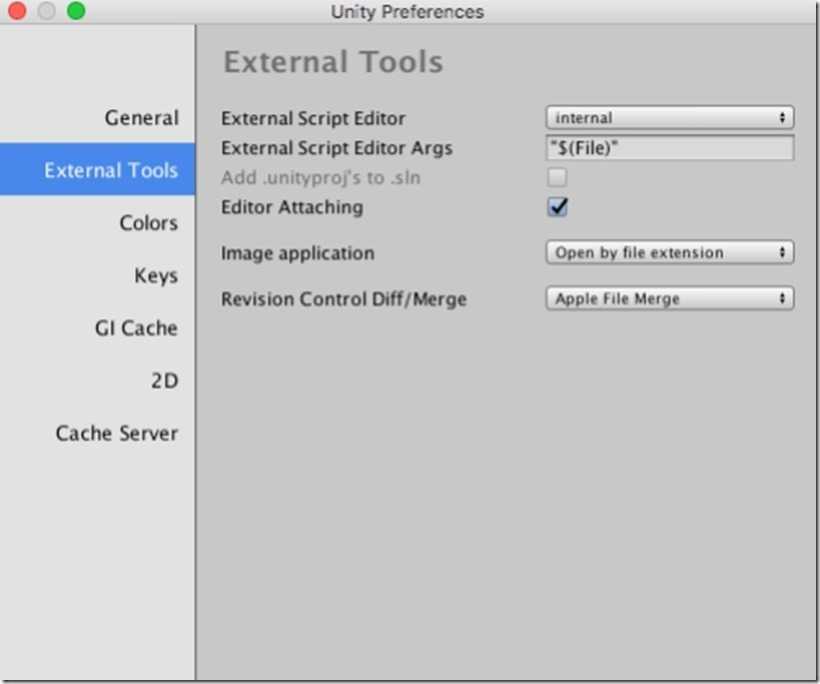The width and height of the screenshot is (820, 684).
Task: Click the External Tools heading text
Action: pyautogui.click(x=334, y=62)
